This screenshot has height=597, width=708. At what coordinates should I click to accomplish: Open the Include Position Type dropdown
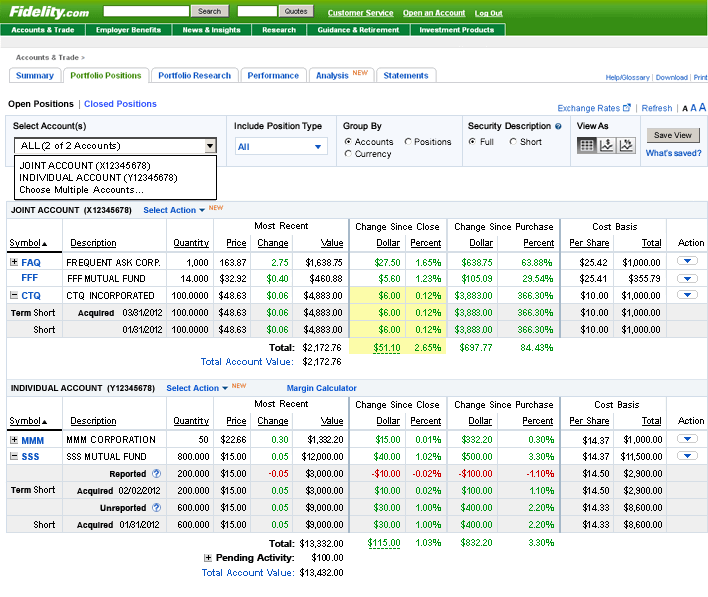click(281, 147)
